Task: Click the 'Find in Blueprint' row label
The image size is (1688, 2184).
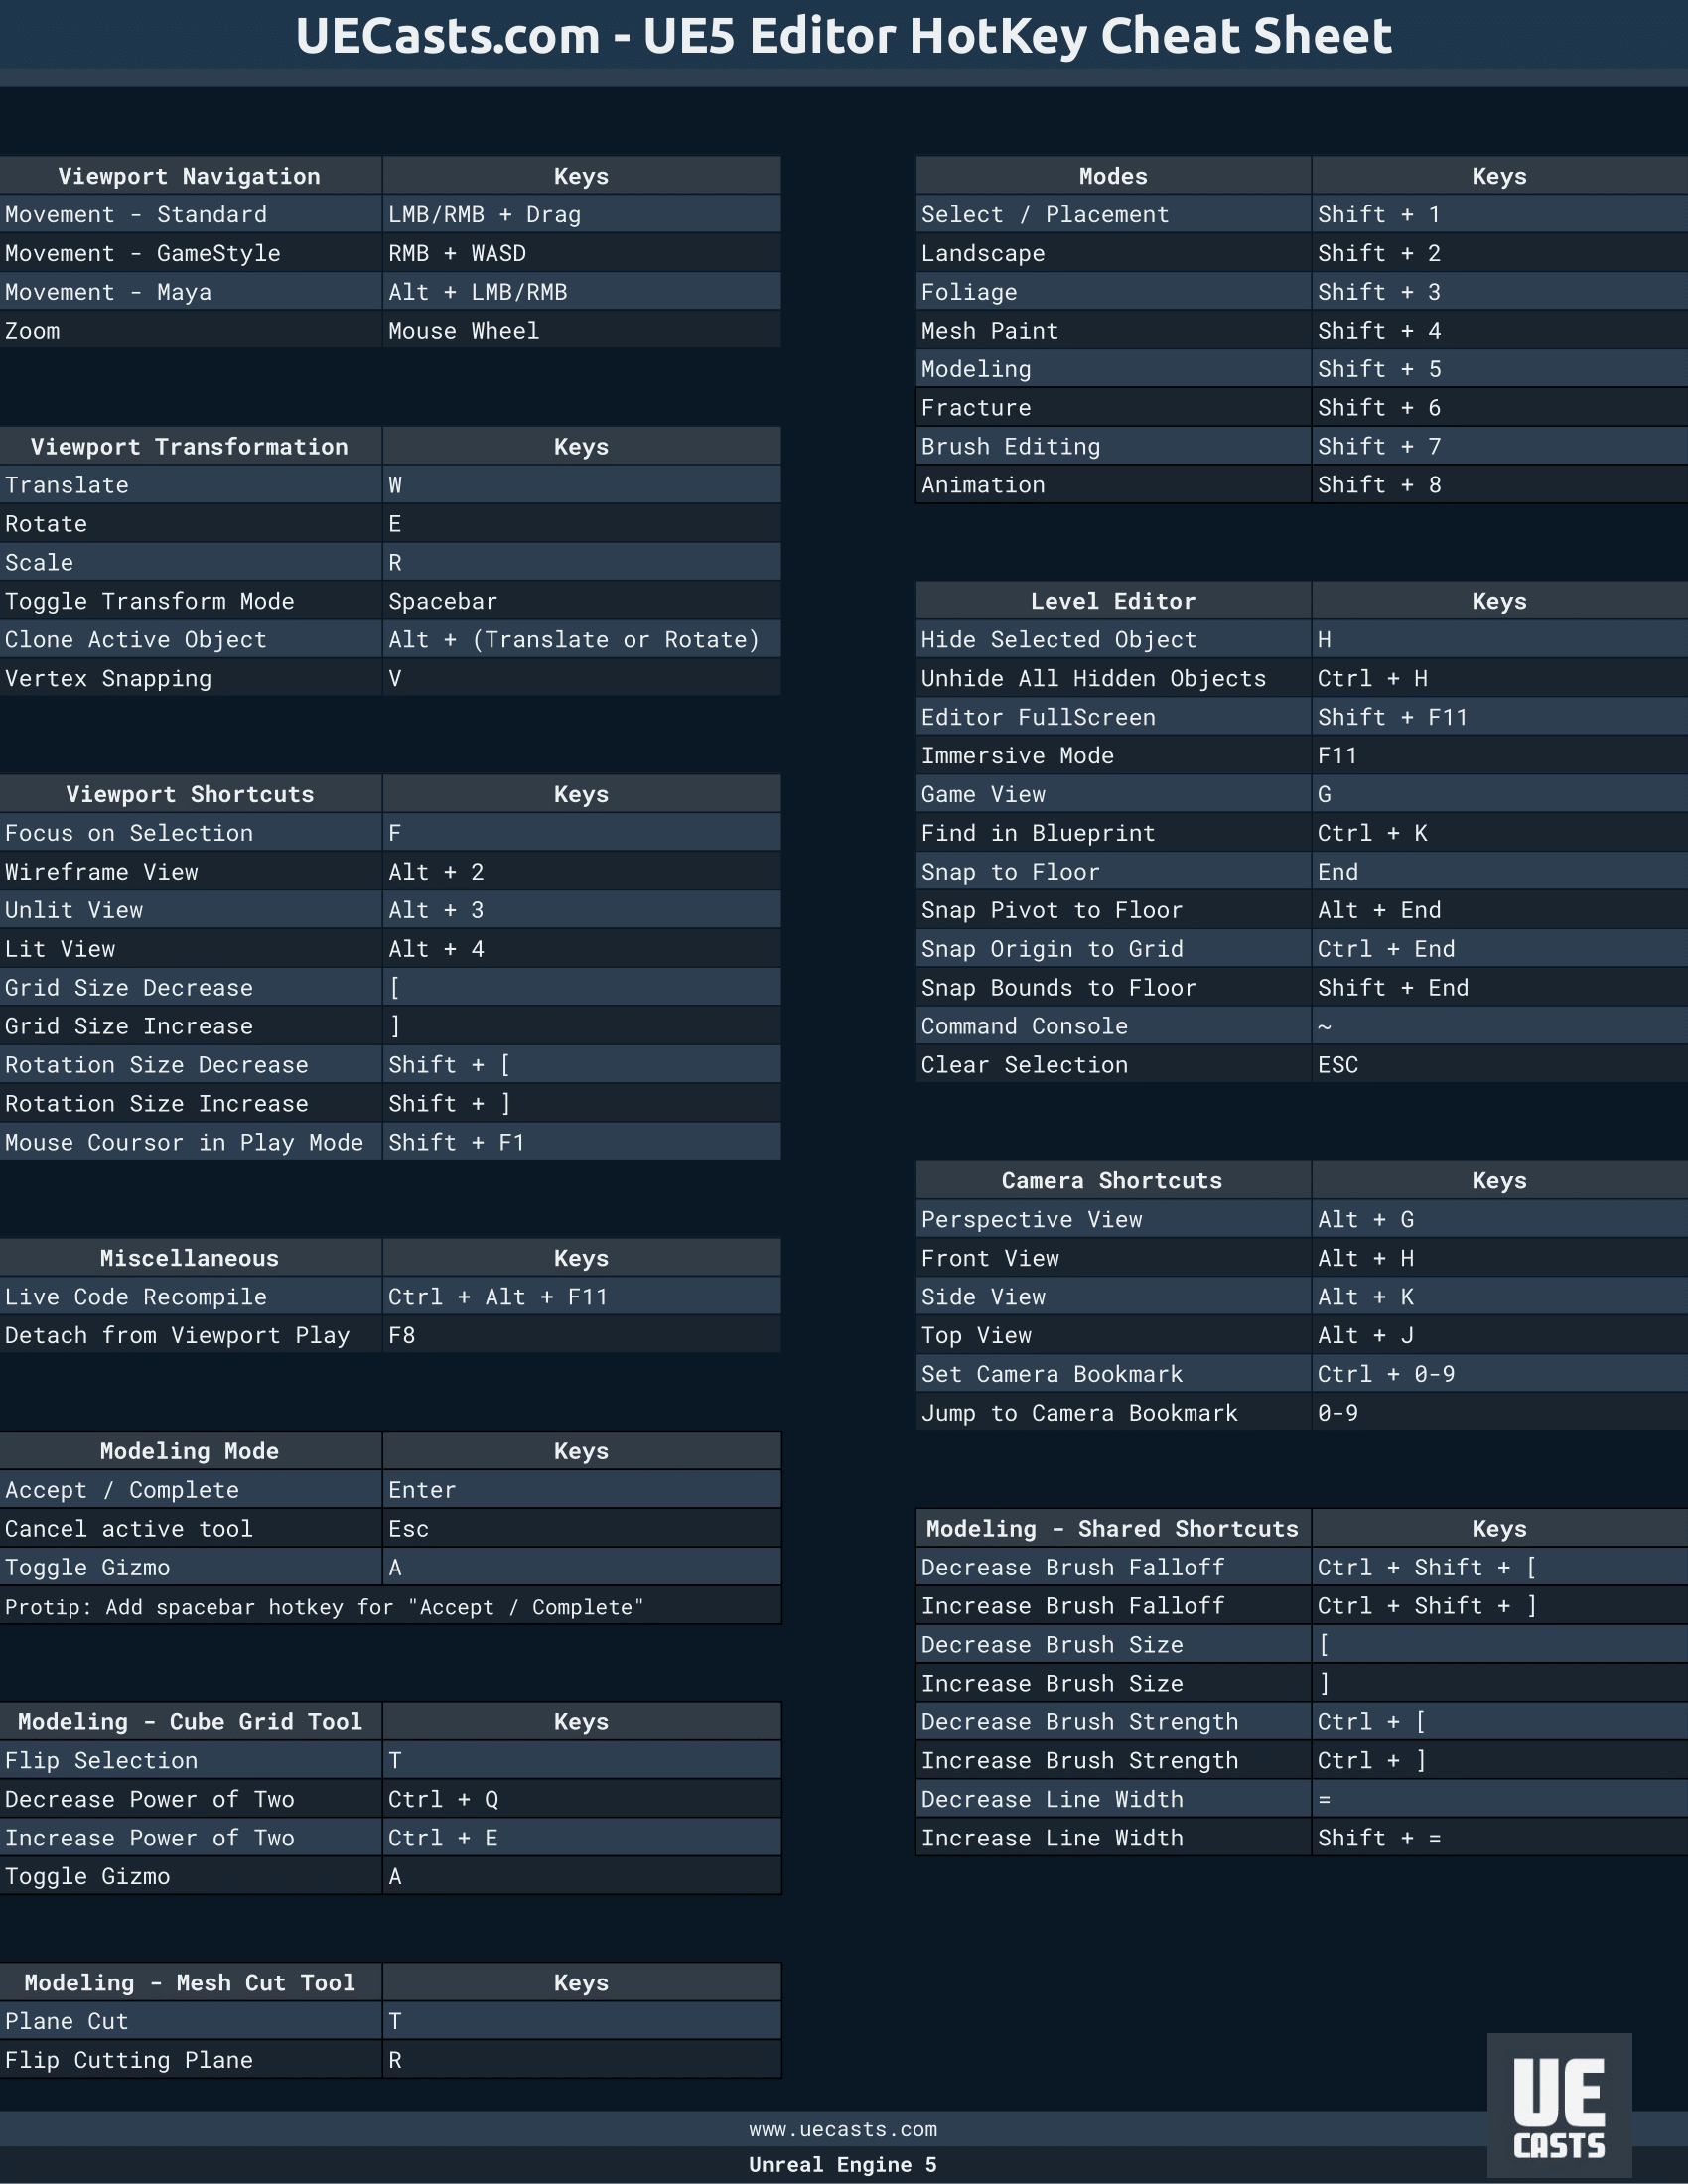Action: click(x=1113, y=833)
